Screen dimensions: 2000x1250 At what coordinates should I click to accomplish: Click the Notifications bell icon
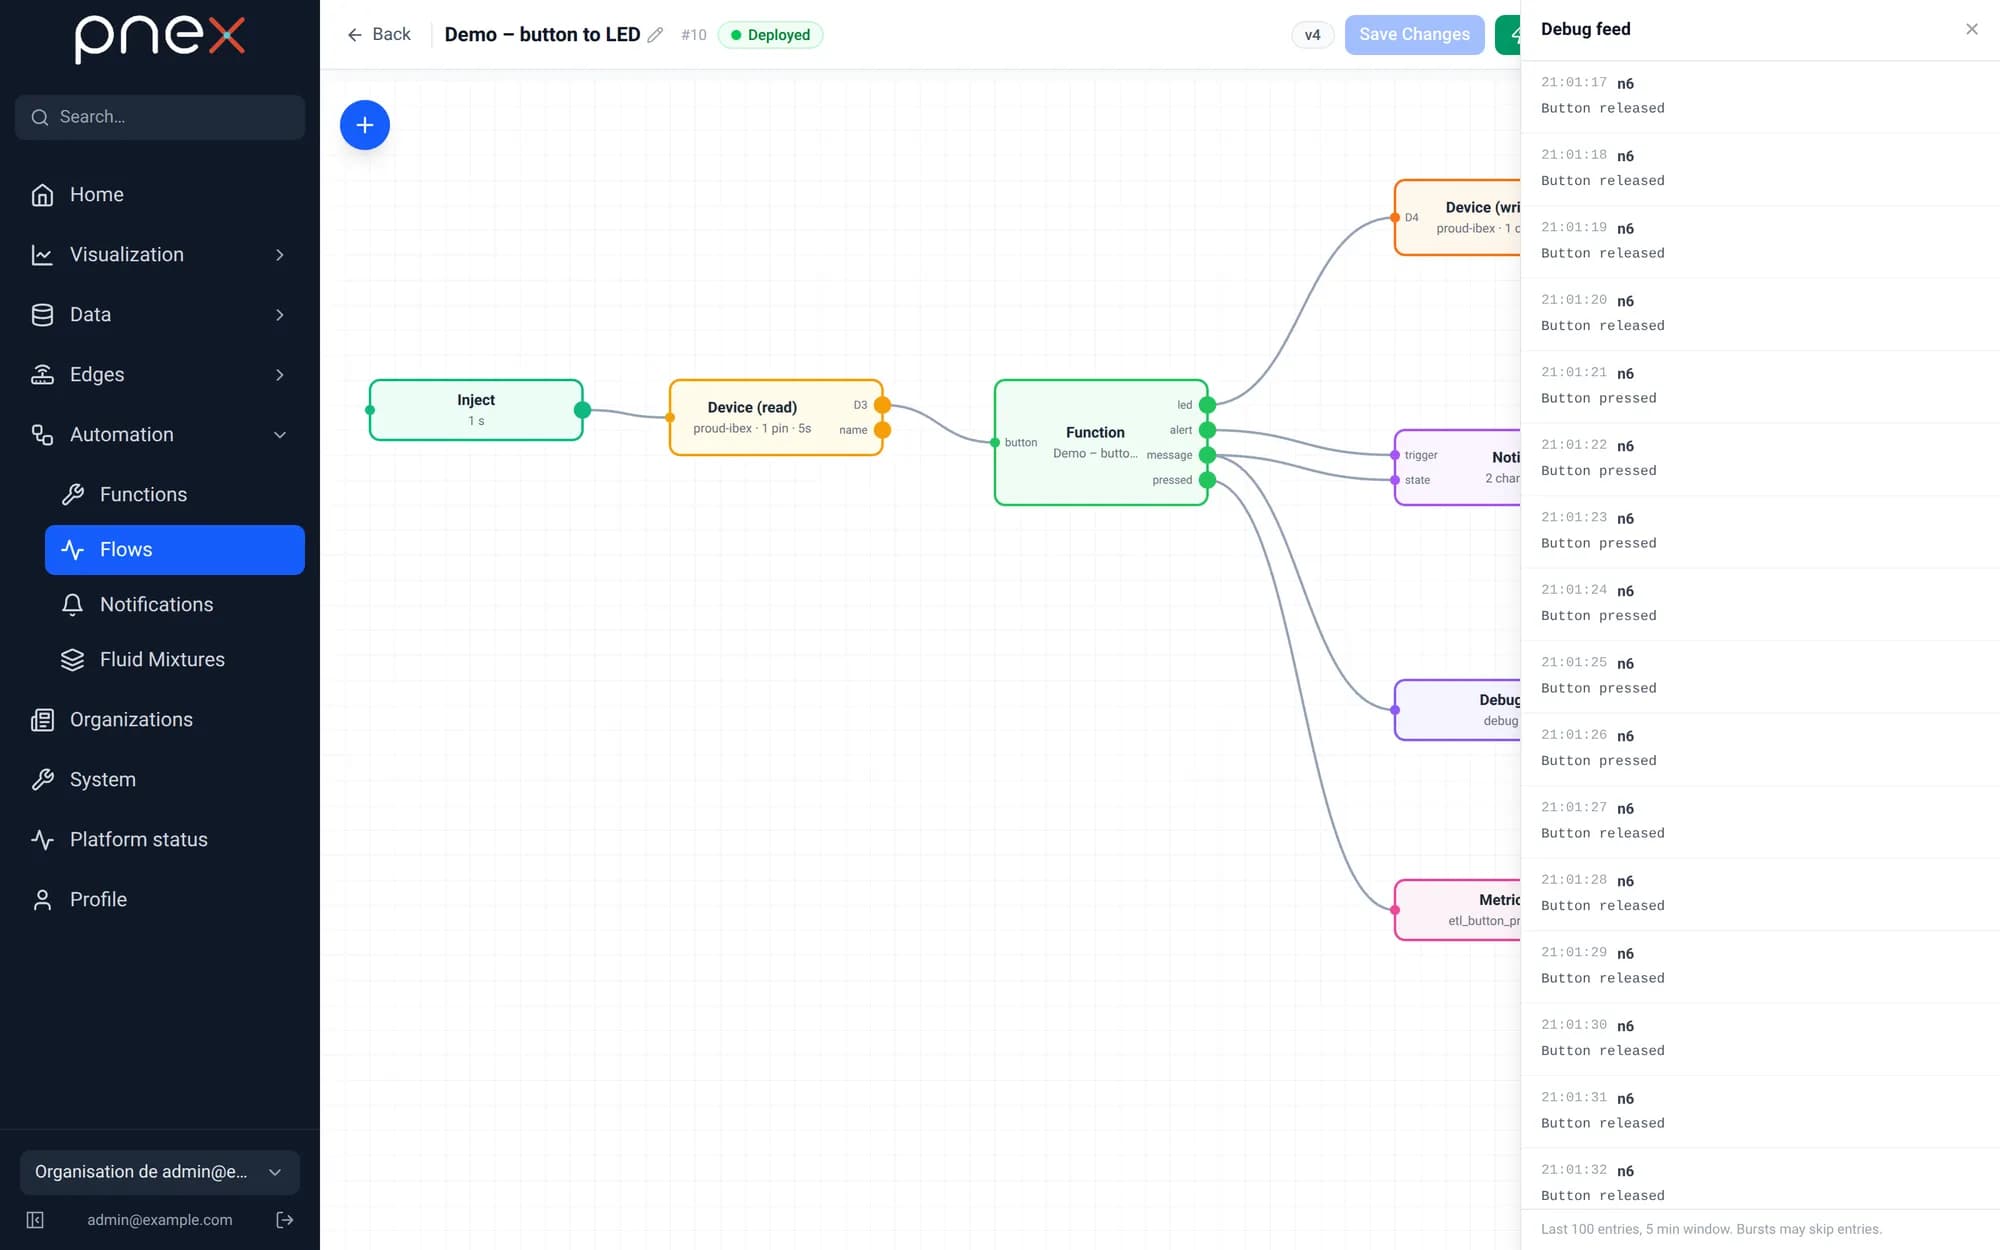(72, 605)
